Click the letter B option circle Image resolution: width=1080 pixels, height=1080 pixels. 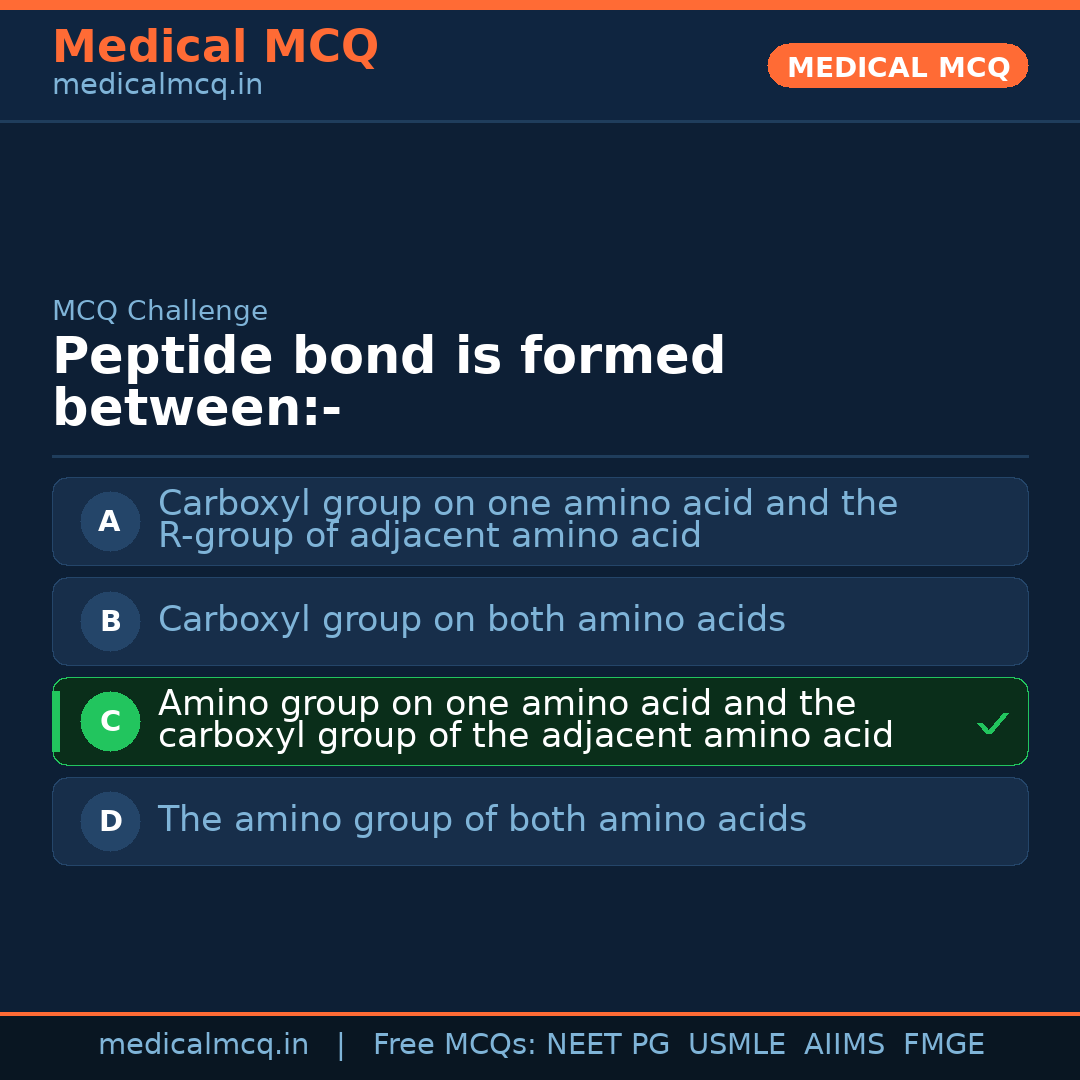pyautogui.click(x=110, y=621)
